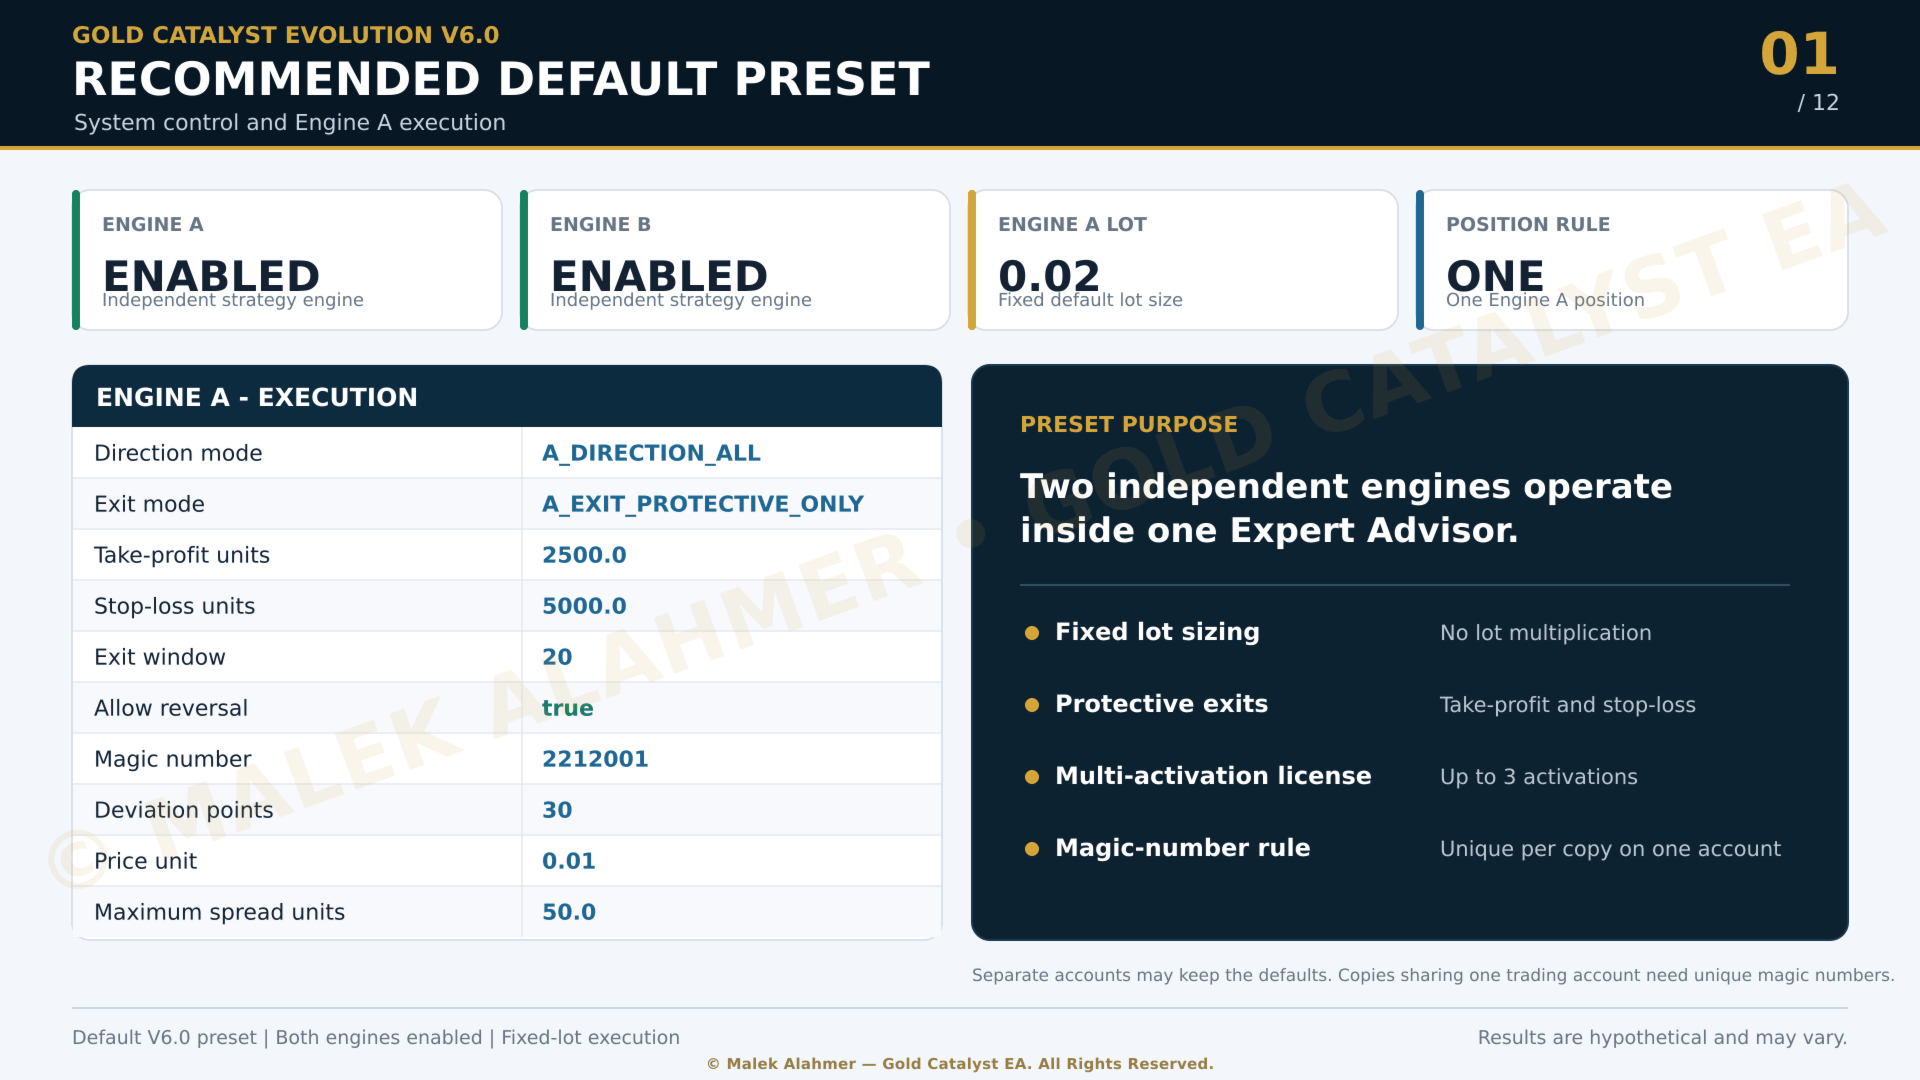1920x1080 pixels.
Task: Click the ENGINE A - EXECUTION table header
Action: tap(507, 397)
